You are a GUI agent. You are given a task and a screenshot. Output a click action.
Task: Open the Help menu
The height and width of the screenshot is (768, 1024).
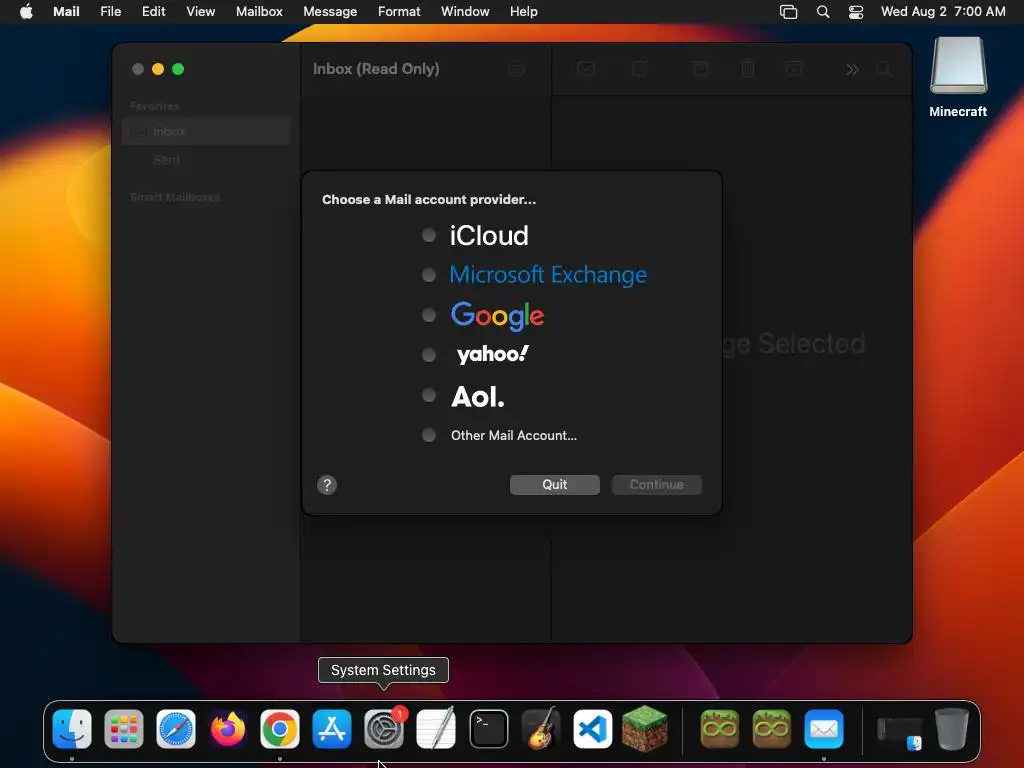point(523,12)
